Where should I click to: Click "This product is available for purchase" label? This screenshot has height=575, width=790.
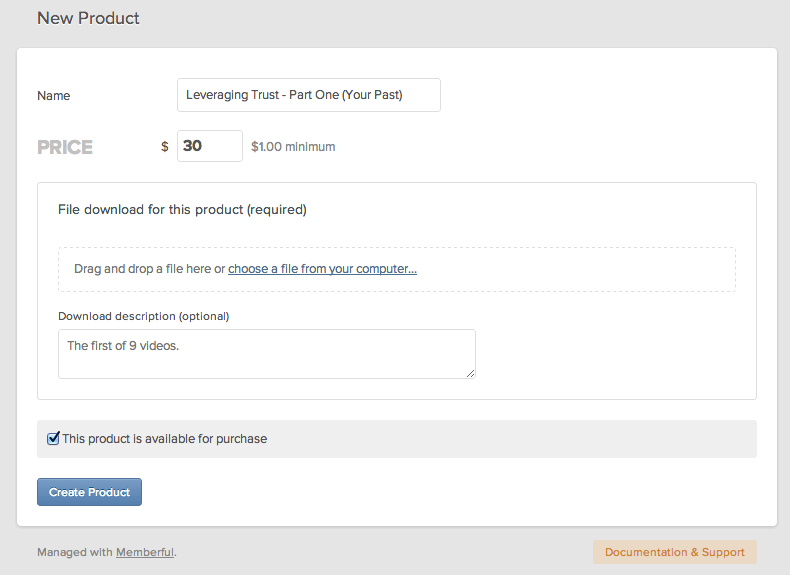pos(164,439)
